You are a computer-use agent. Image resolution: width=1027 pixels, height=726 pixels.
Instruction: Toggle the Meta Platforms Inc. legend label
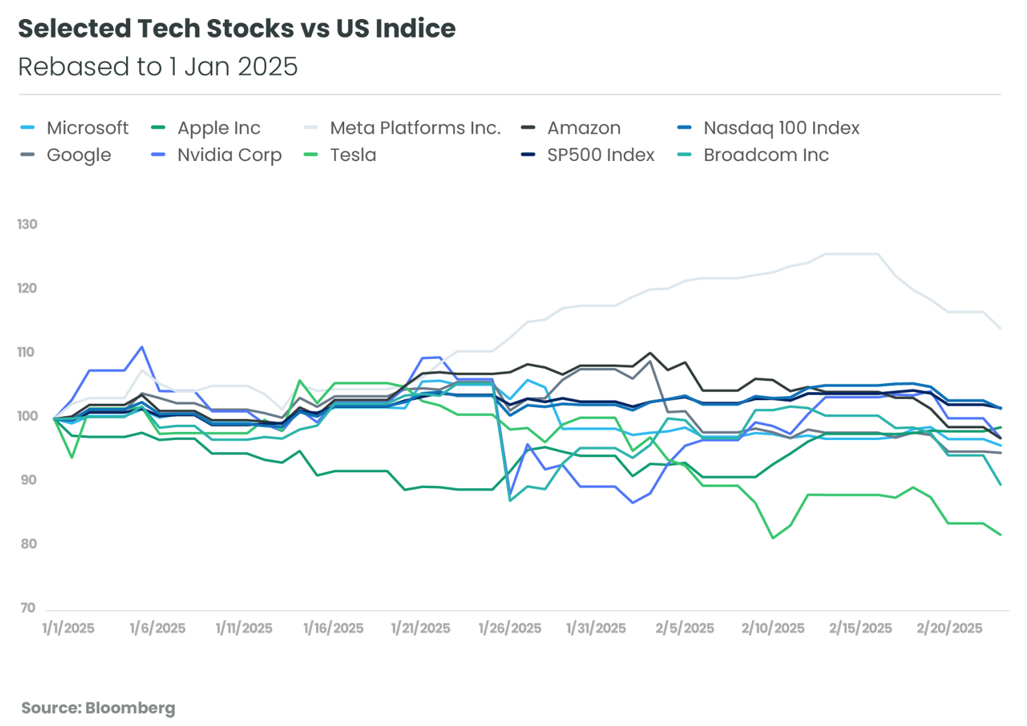414,128
